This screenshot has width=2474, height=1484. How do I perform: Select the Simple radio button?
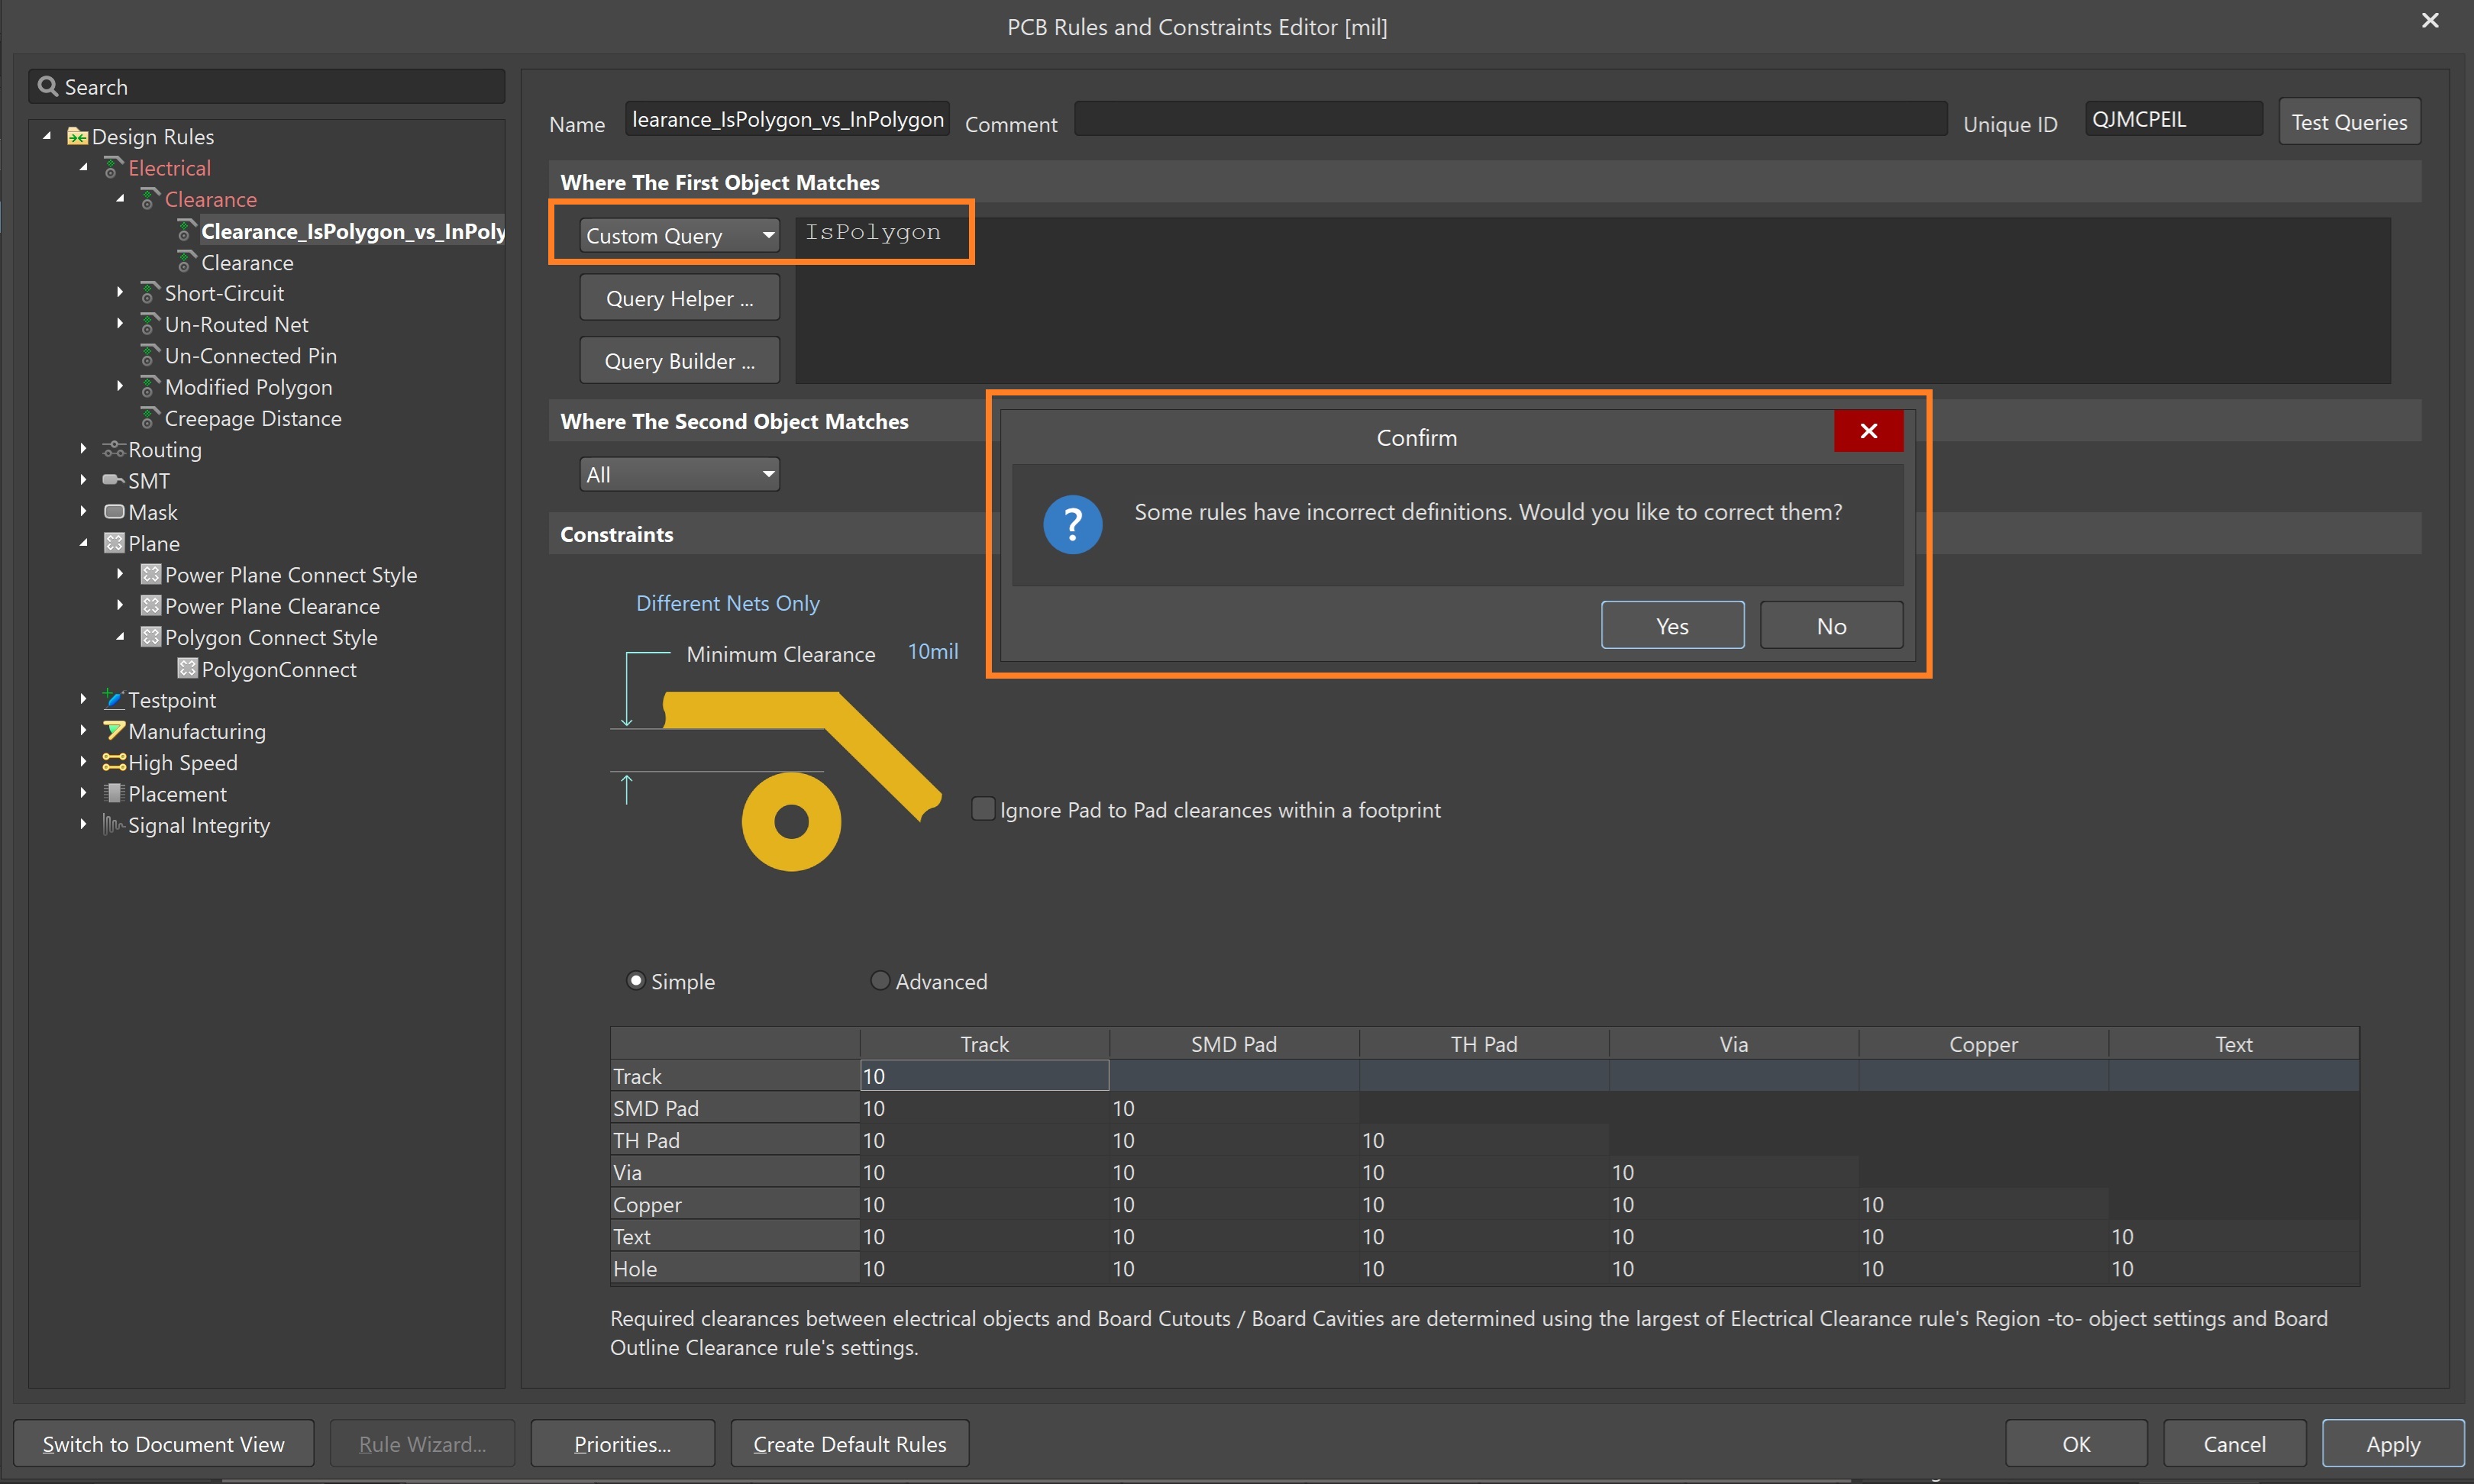[635, 980]
